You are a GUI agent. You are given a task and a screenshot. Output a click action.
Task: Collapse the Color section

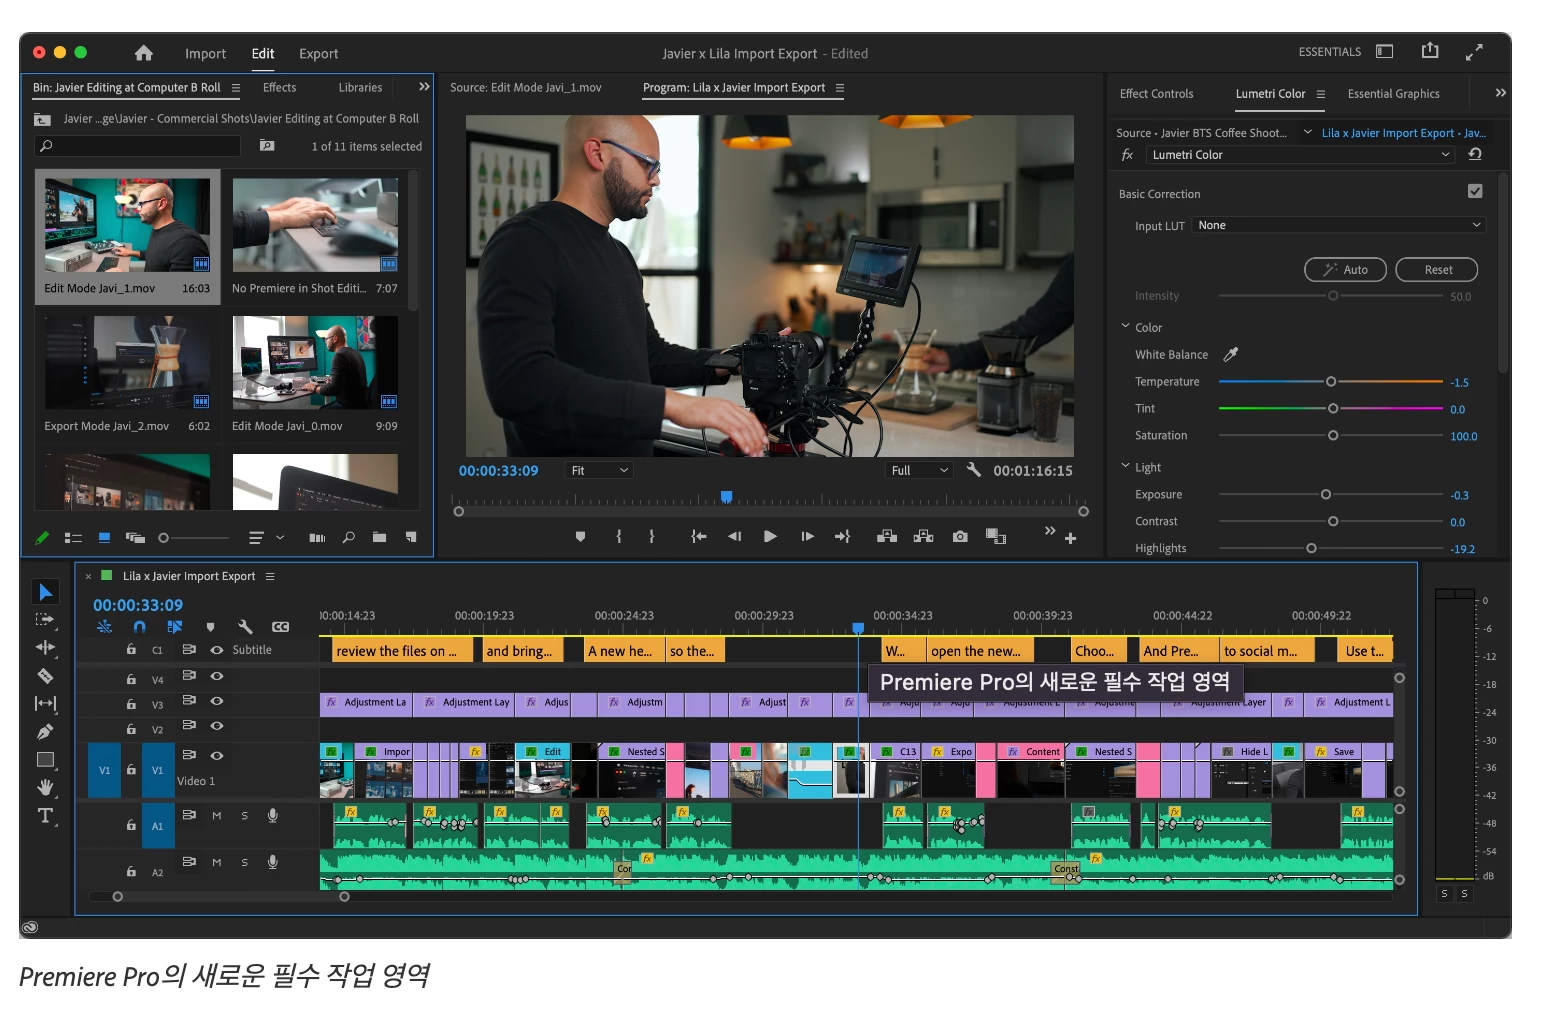(1125, 326)
